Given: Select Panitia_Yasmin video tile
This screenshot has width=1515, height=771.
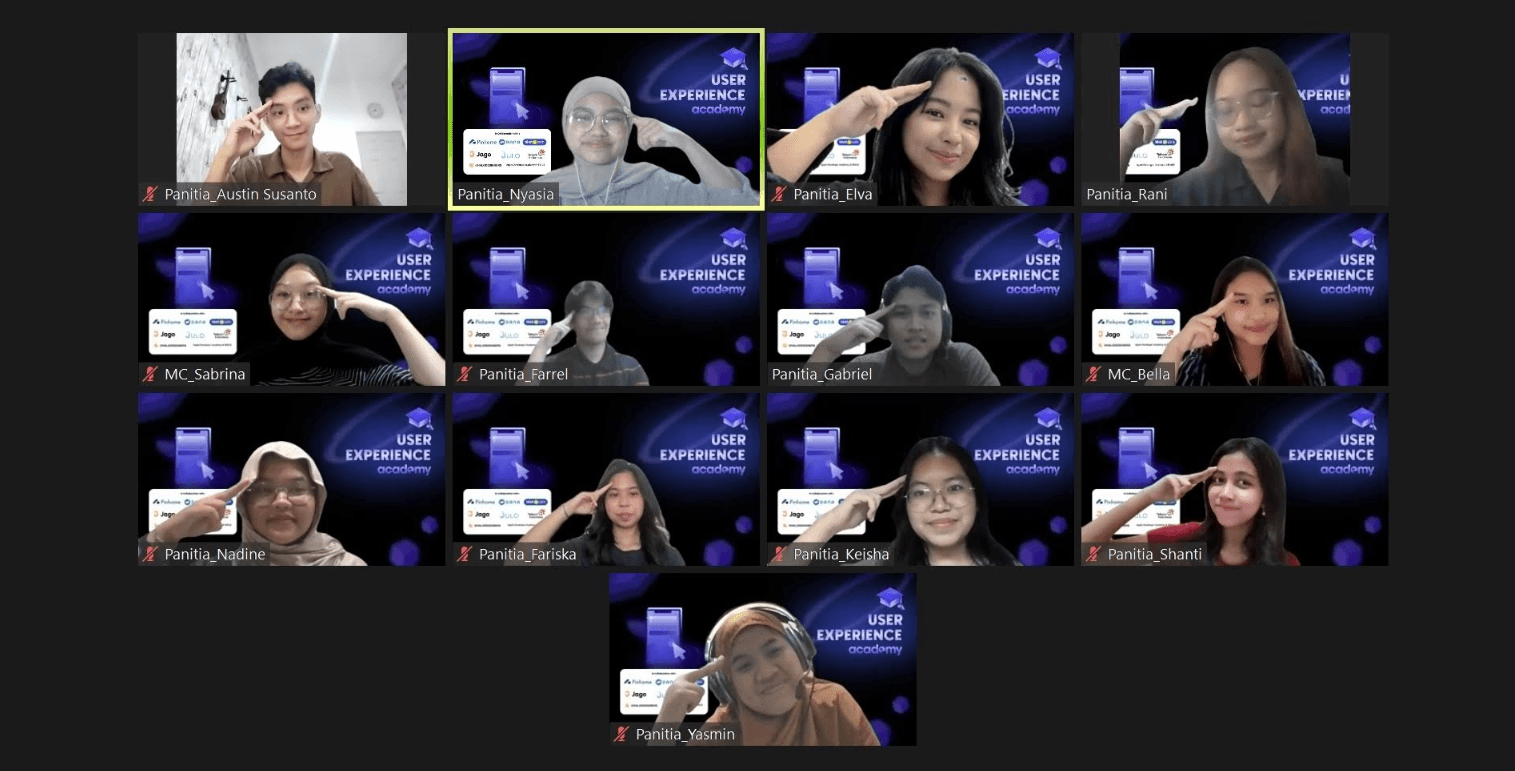Looking at the screenshot, I should (763, 659).
